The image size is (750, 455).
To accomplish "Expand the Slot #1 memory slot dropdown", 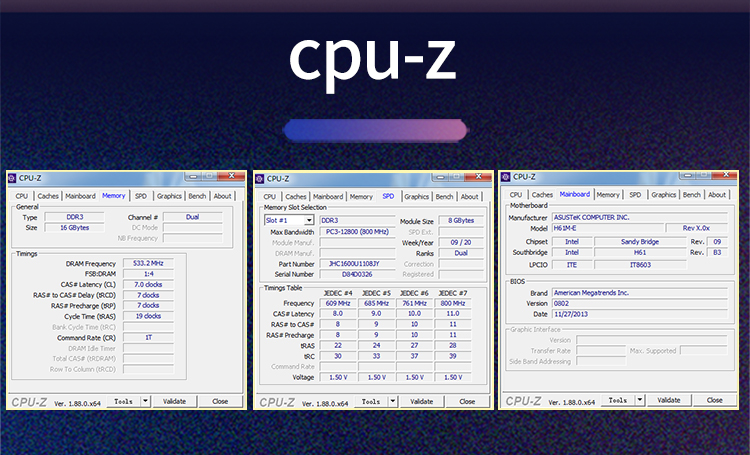I will pyautogui.click(x=309, y=220).
